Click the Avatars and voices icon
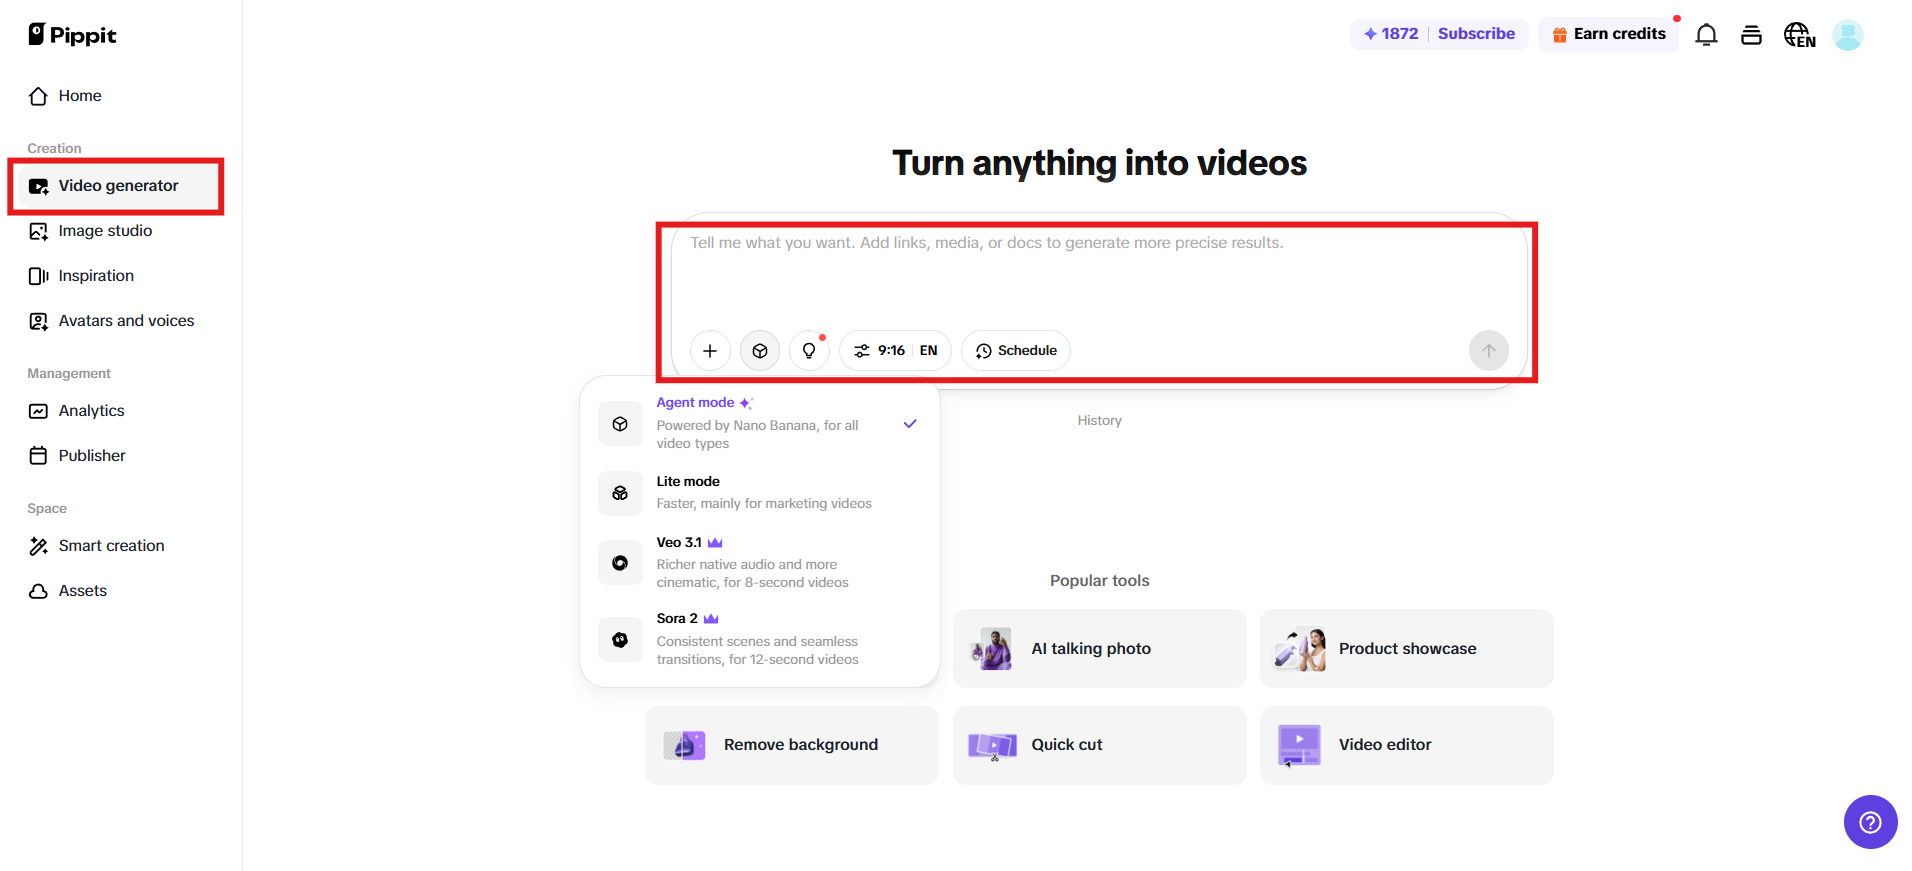 pyautogui.click(x=38, y=321)
